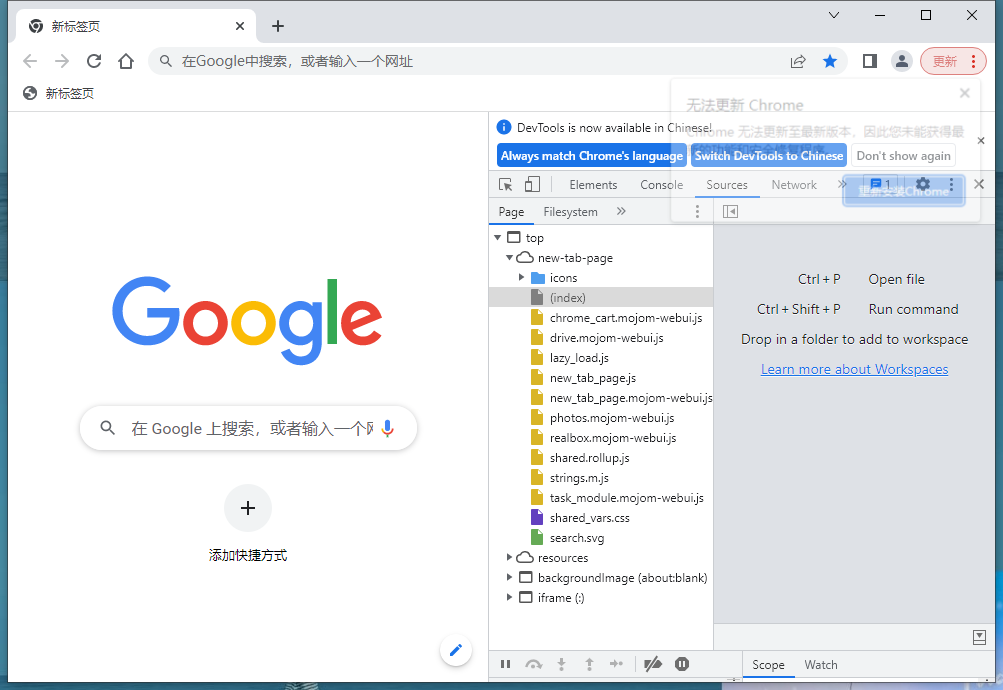The height and width of the screenshot is (690, 1003).
Task: Click the step into debugger icon
Action: click(x=562, y=664)
